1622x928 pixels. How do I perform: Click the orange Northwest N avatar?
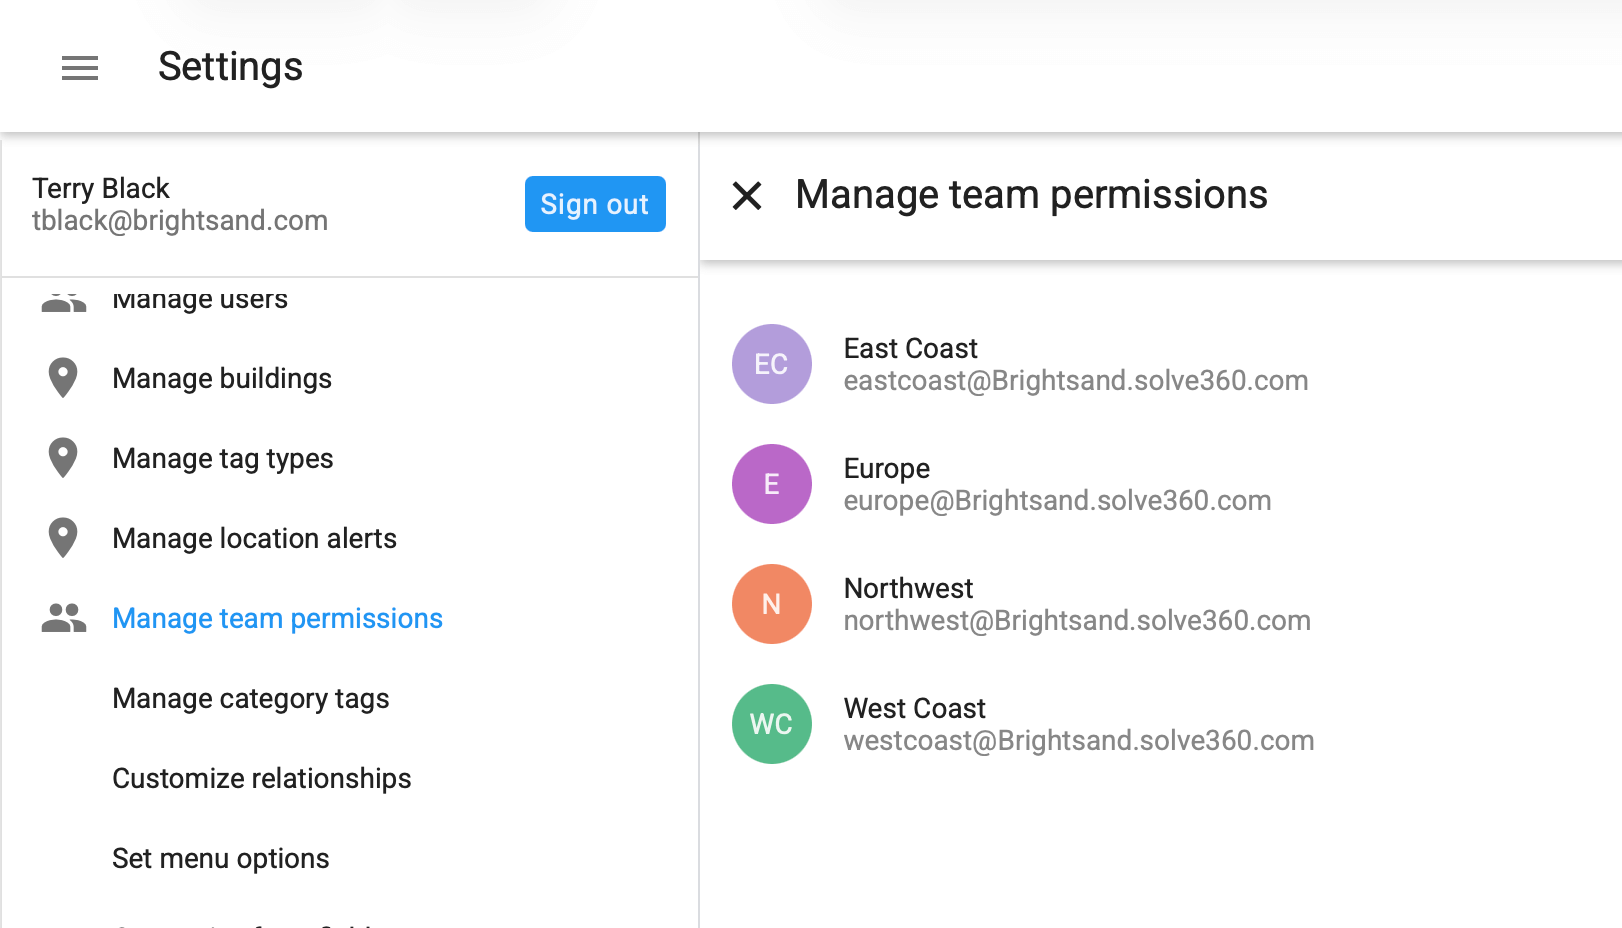tap(771, 604)
